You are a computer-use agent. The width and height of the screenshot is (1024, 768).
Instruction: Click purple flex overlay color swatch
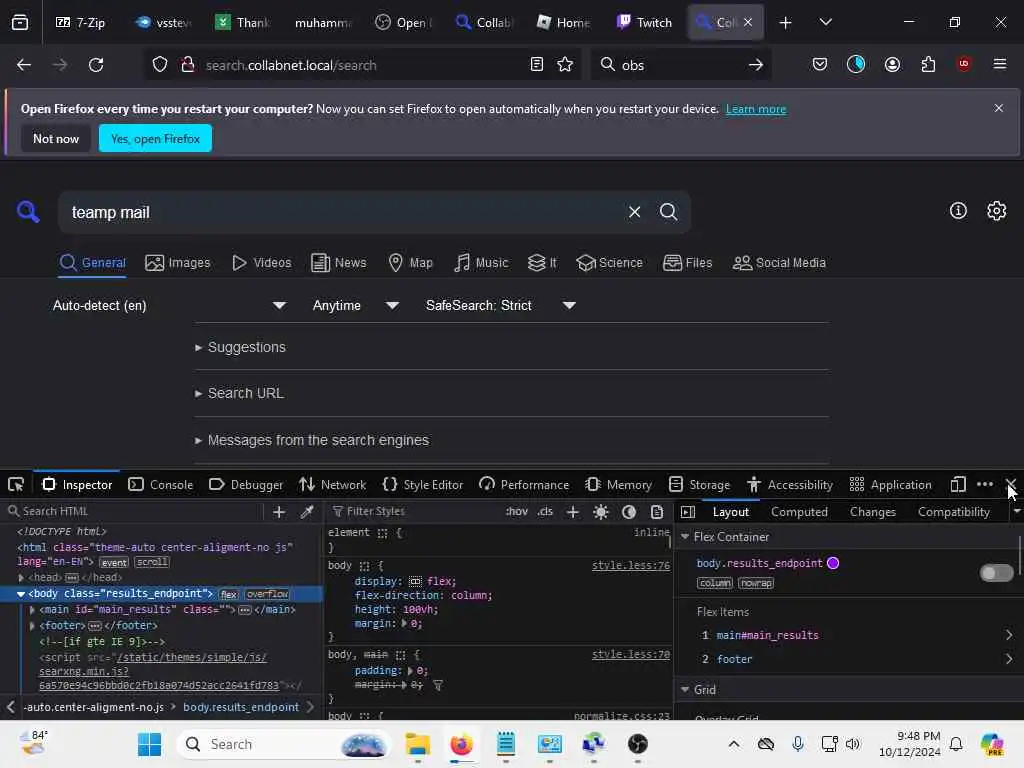click(833, 563)
